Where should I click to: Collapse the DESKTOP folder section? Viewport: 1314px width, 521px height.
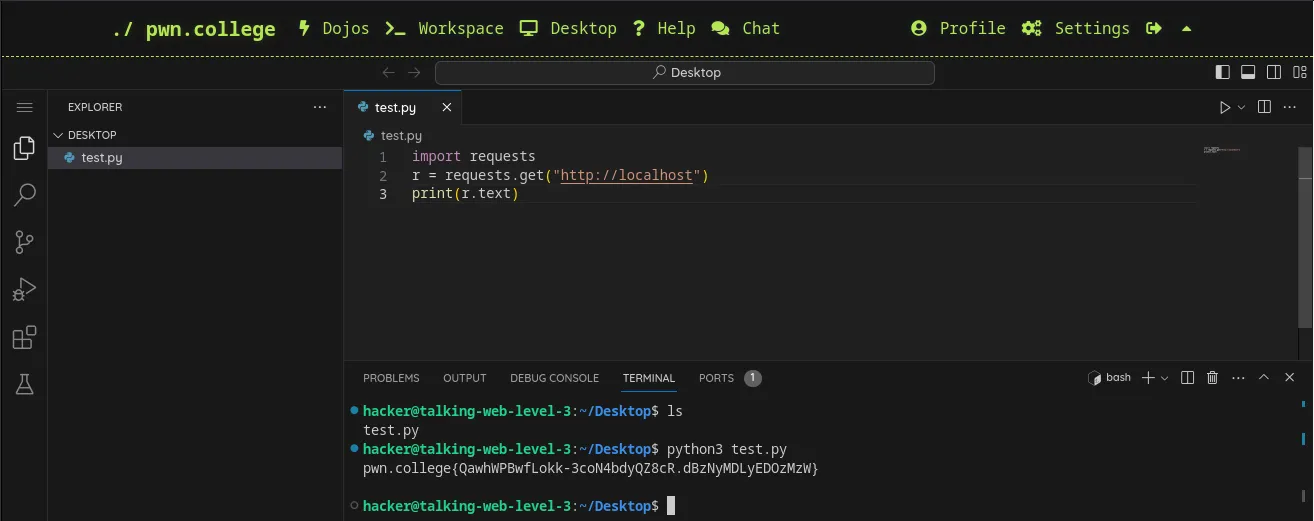[92, 135]
